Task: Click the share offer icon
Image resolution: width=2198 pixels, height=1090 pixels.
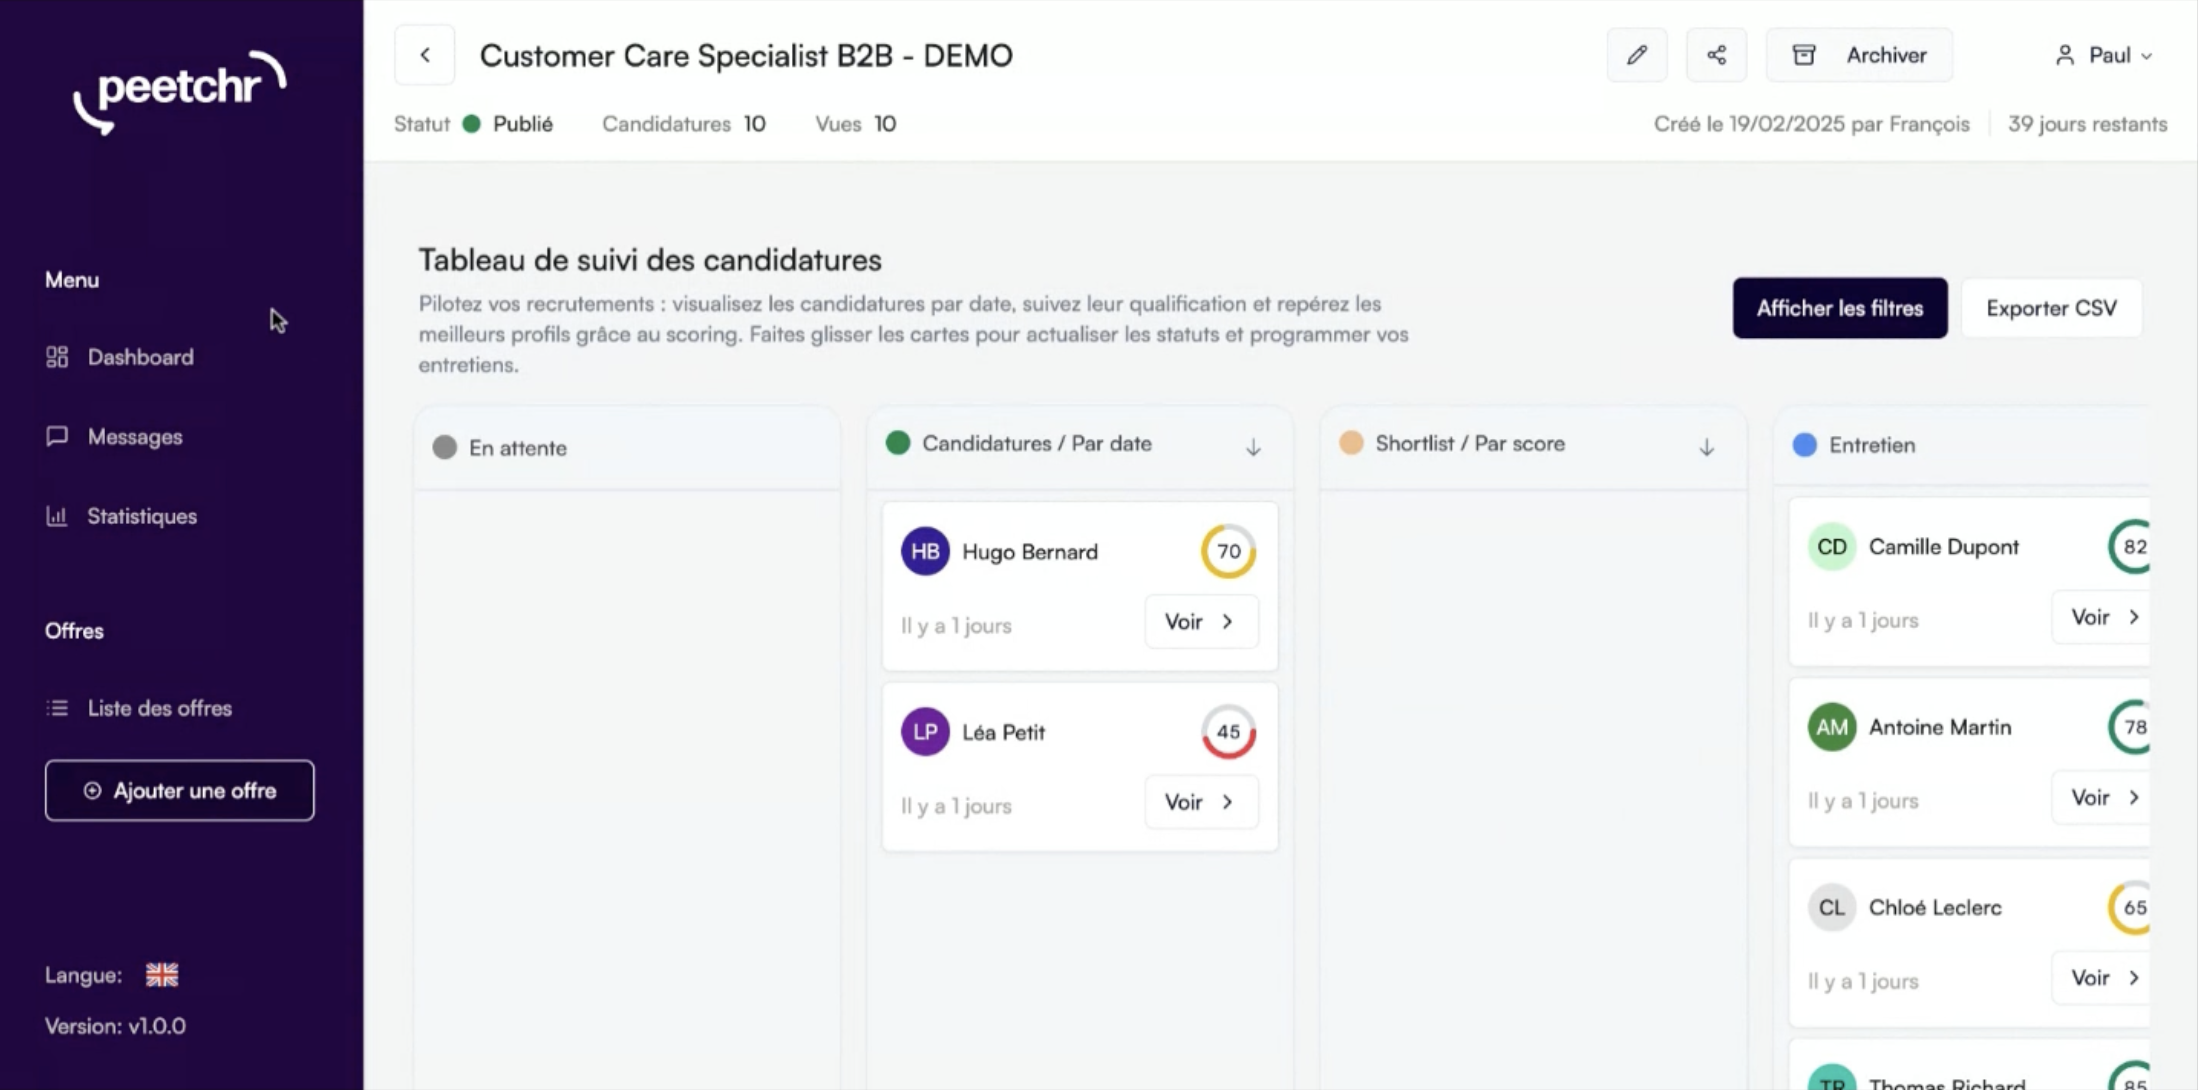Action: pyautogui.click(x=1716, y=55)
